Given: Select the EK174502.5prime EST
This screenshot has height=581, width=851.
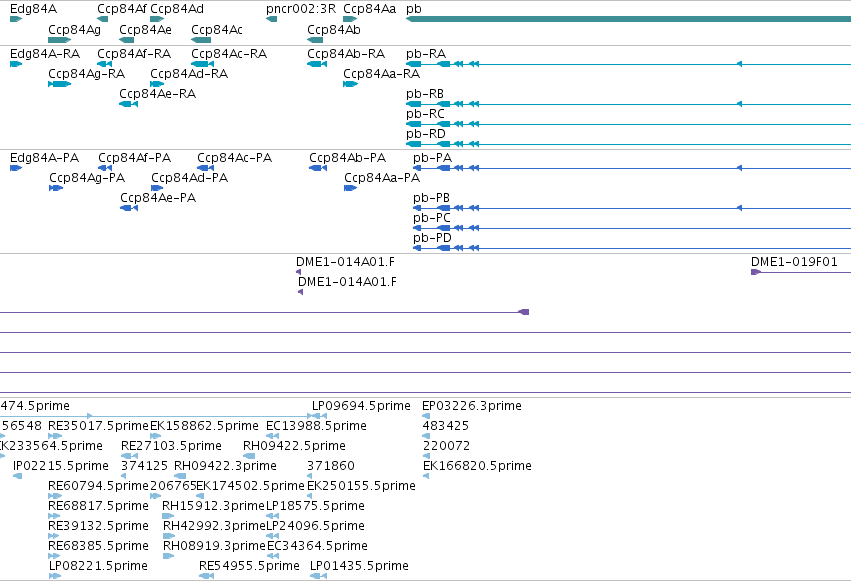Looking at the screenshot, I should (x=200, y=496).
